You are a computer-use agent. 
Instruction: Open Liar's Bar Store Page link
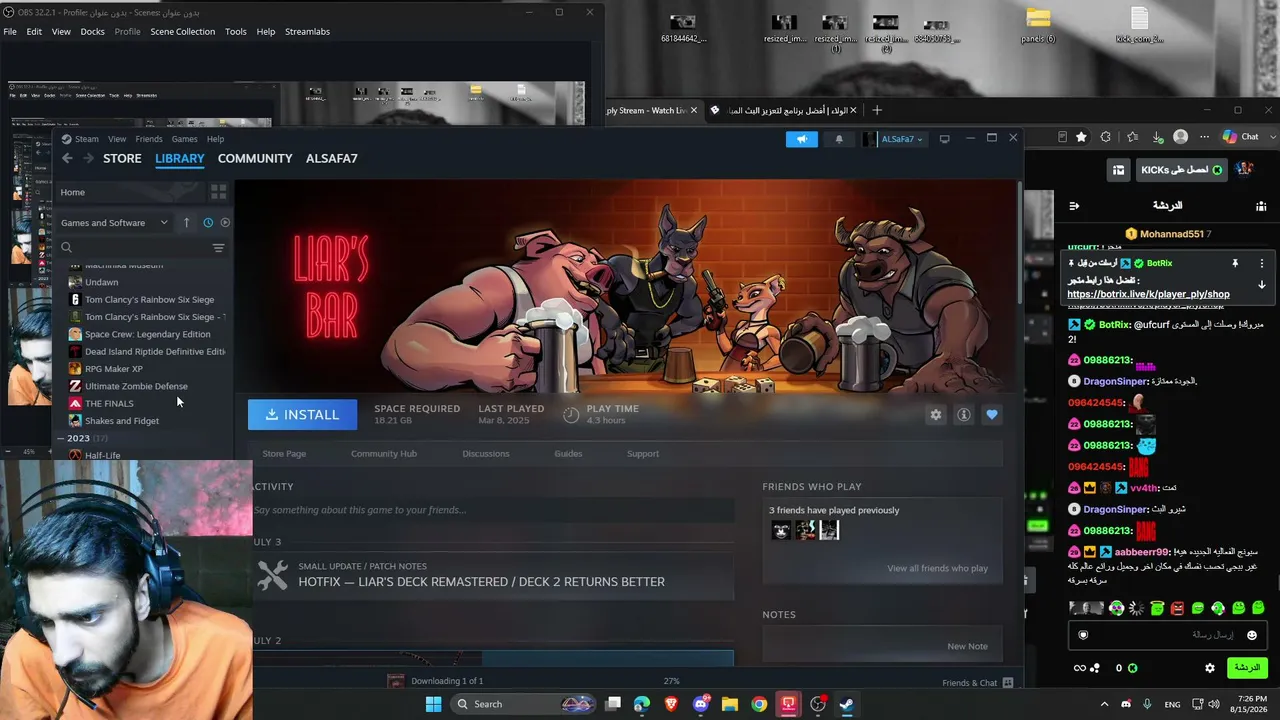[284, 454]
